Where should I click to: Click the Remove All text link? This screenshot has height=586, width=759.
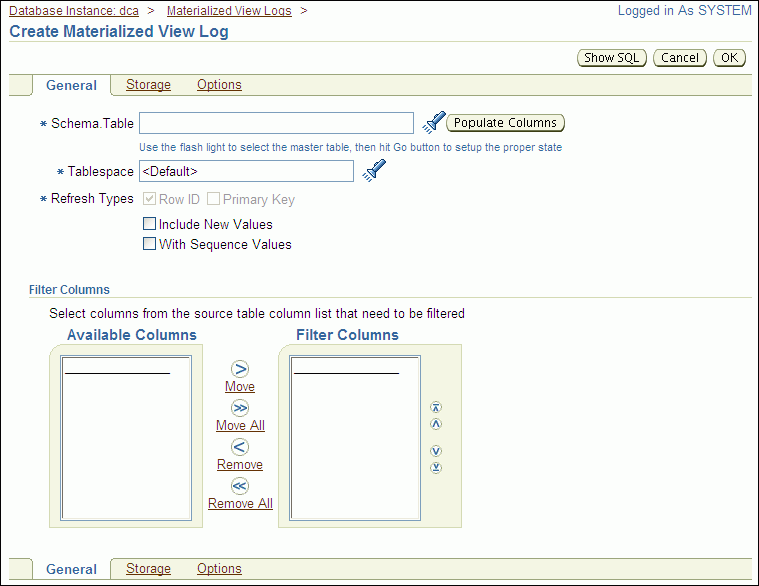coord(240,503)
